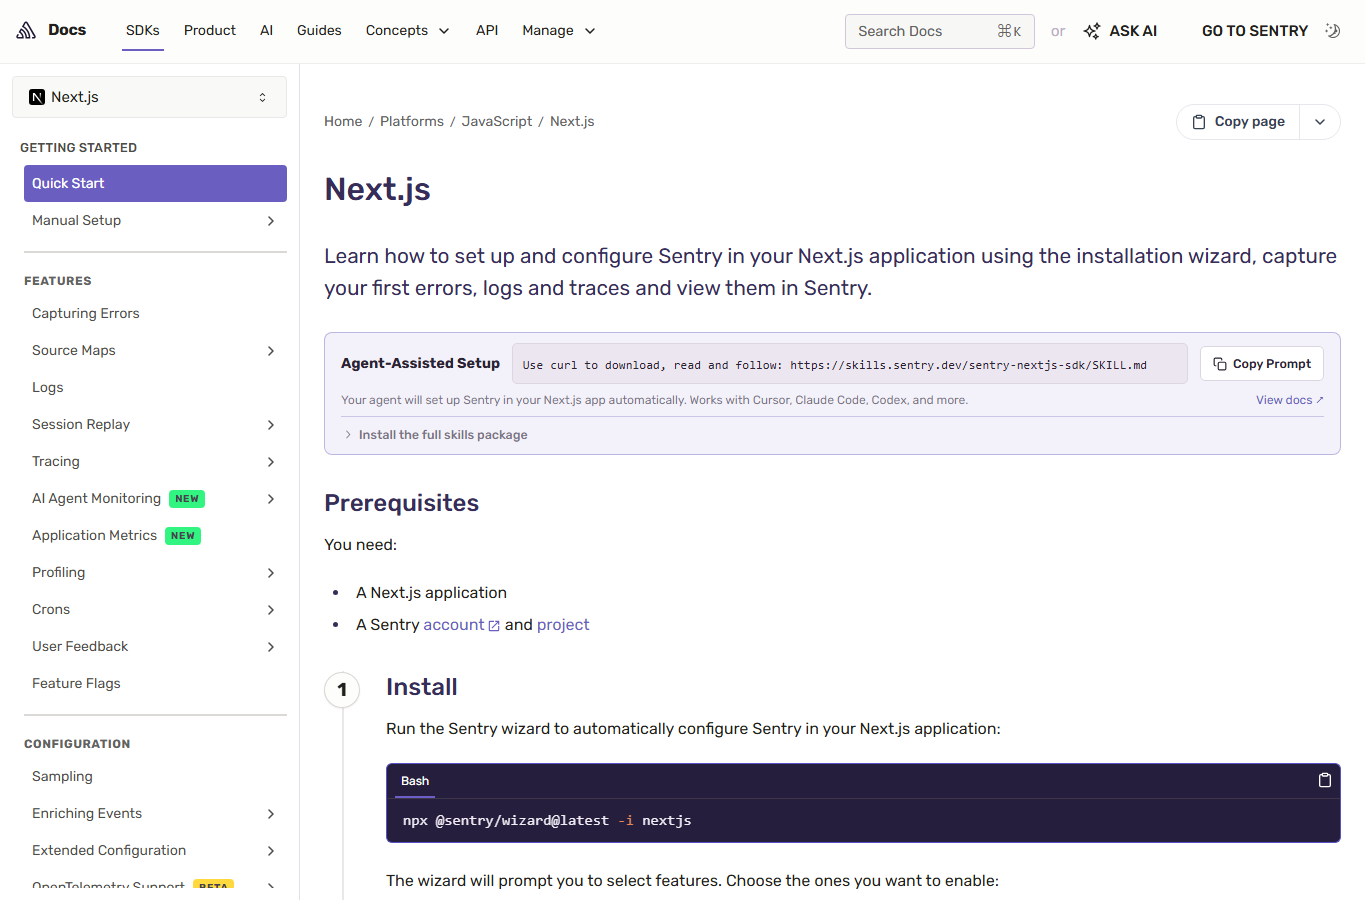1365x900 pixels.
Task: Expand Crons chevron
Action: (x=271, y=610)
